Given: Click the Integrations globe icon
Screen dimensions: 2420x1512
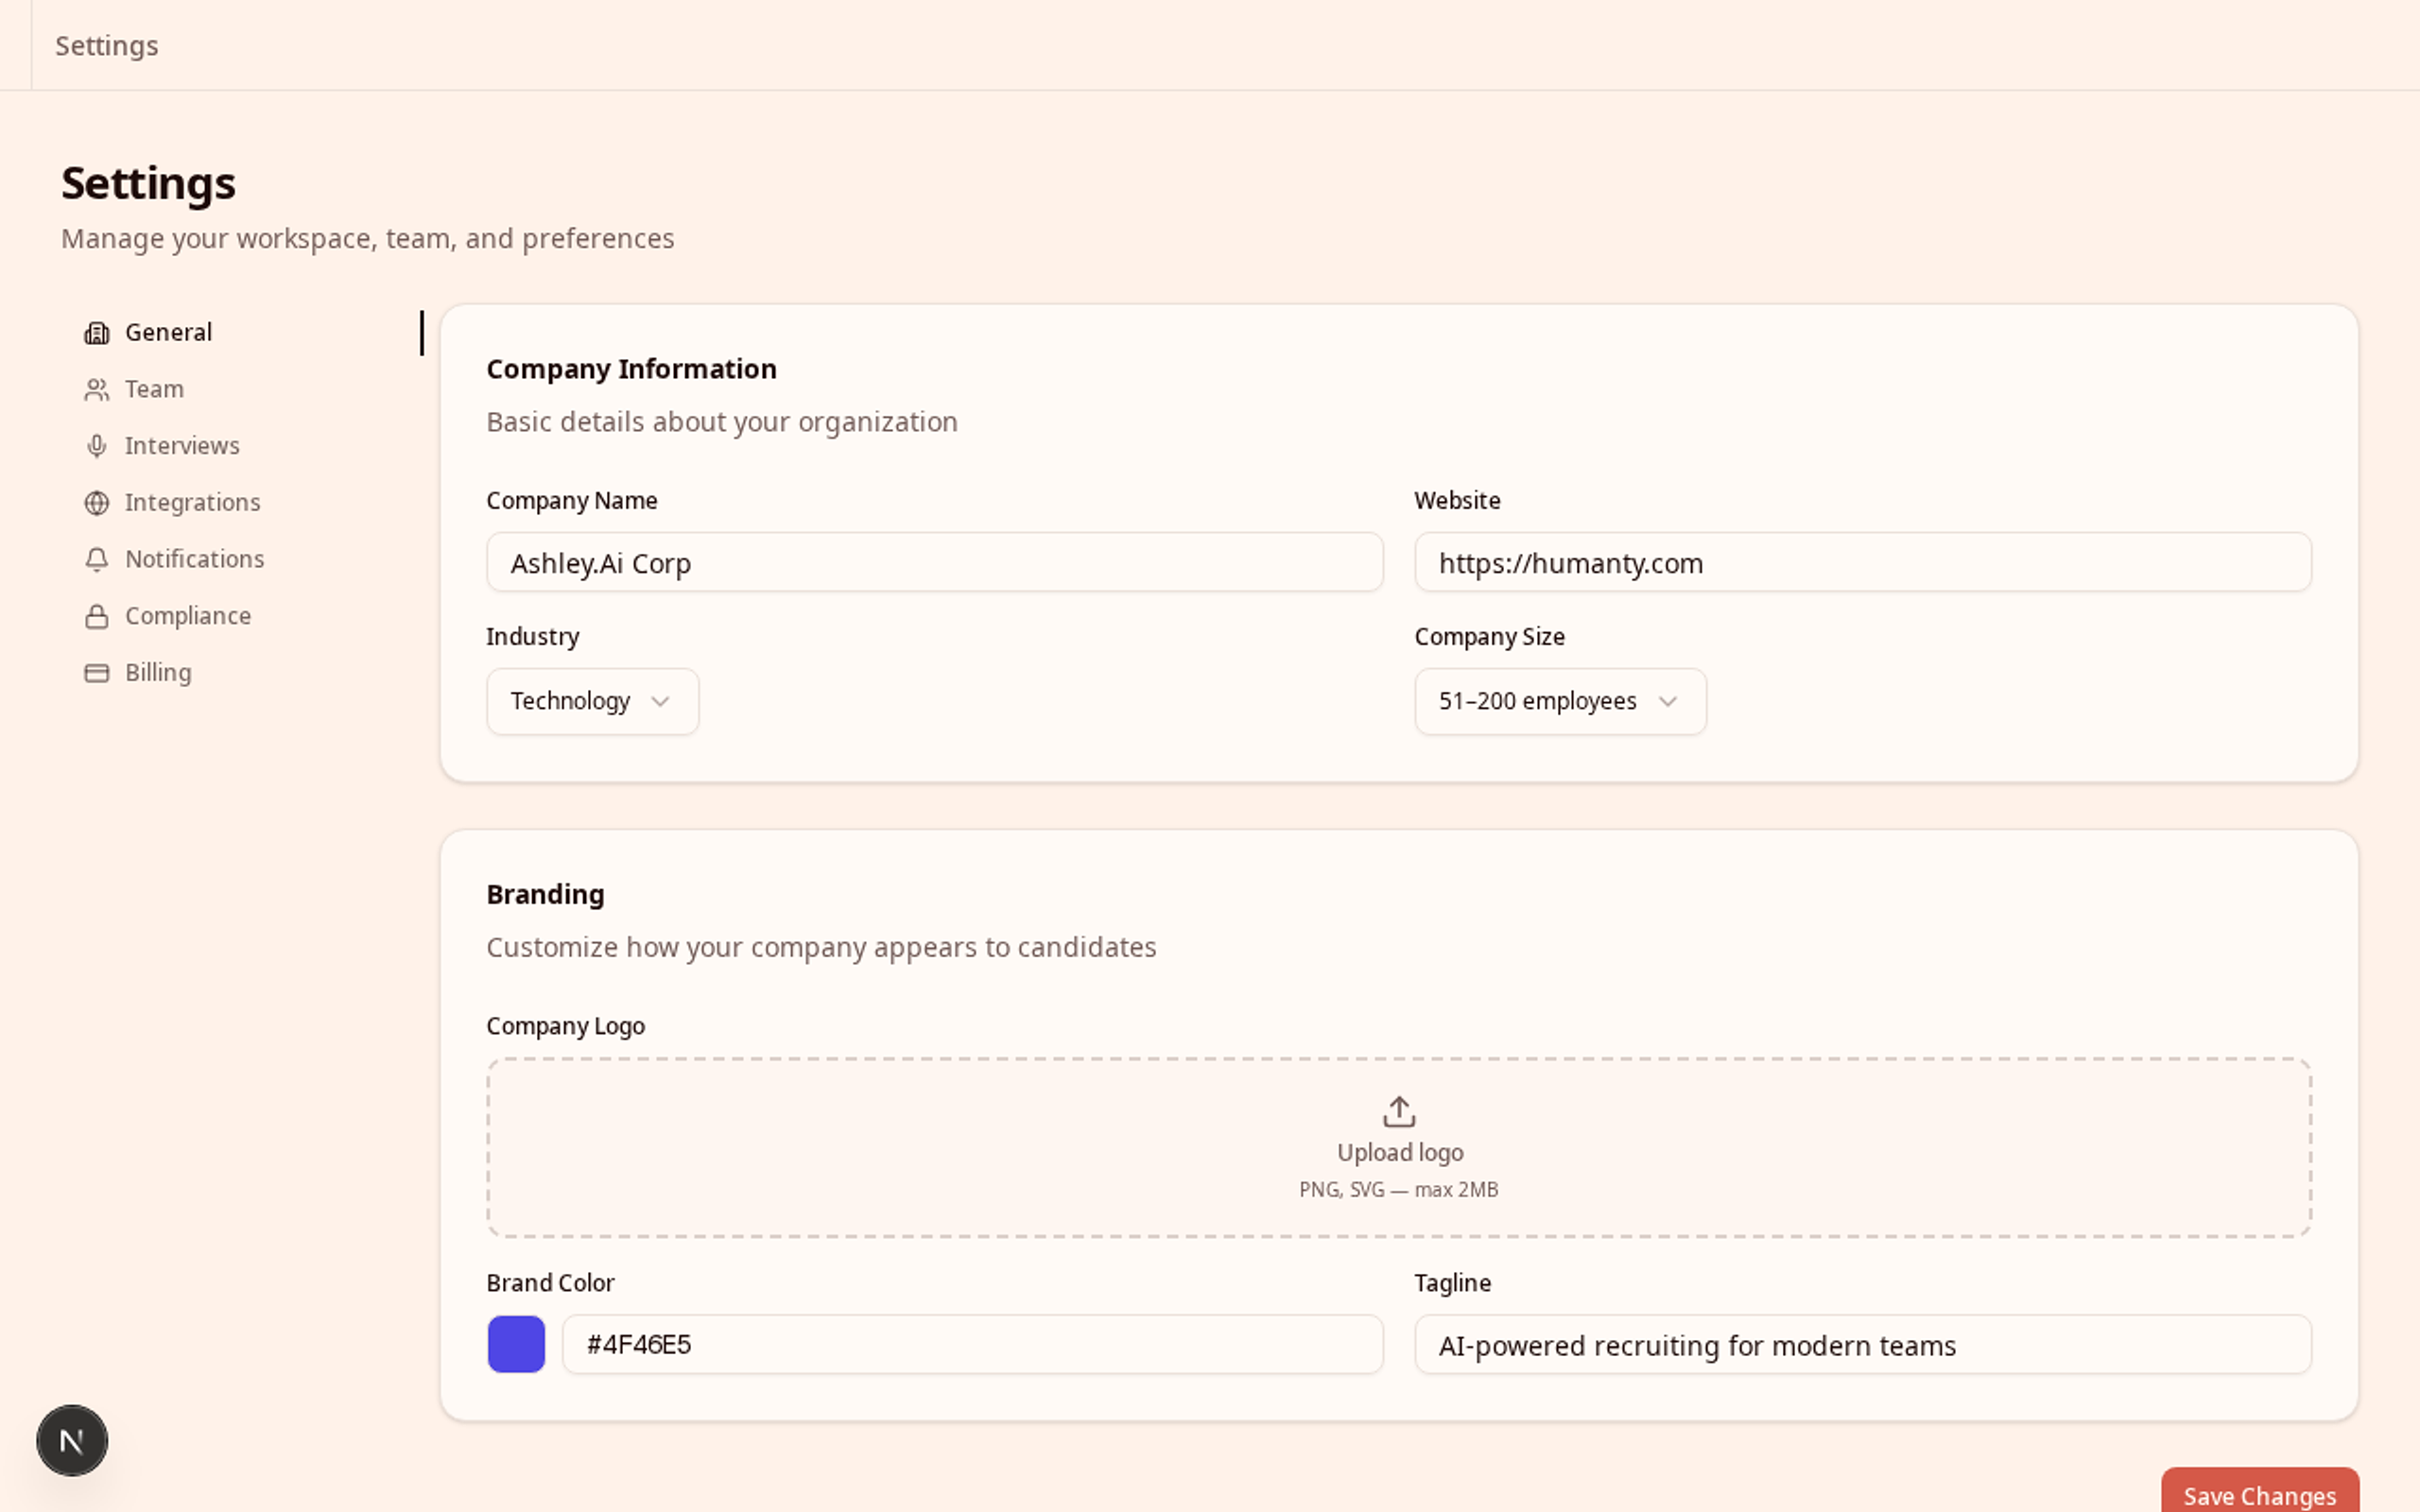Looking at the screenshot, I should click(x=96, y=503).
